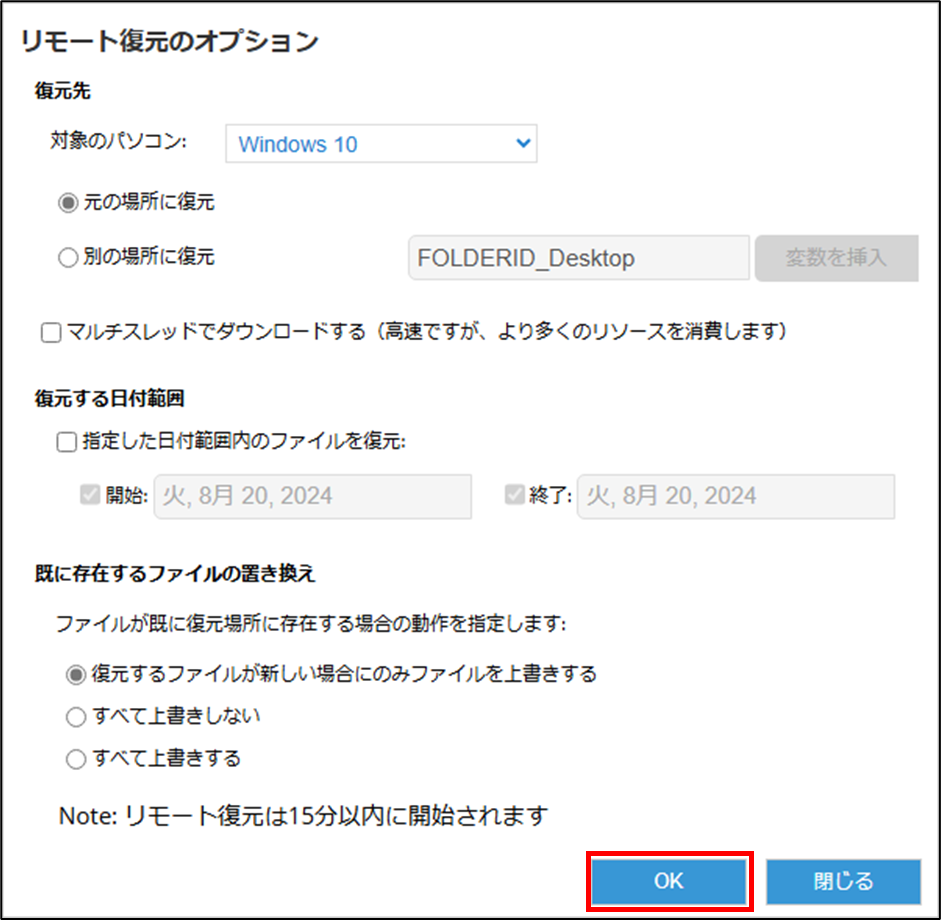
Task: Click the 開始 date field
Action: click(x=313, y=496)
